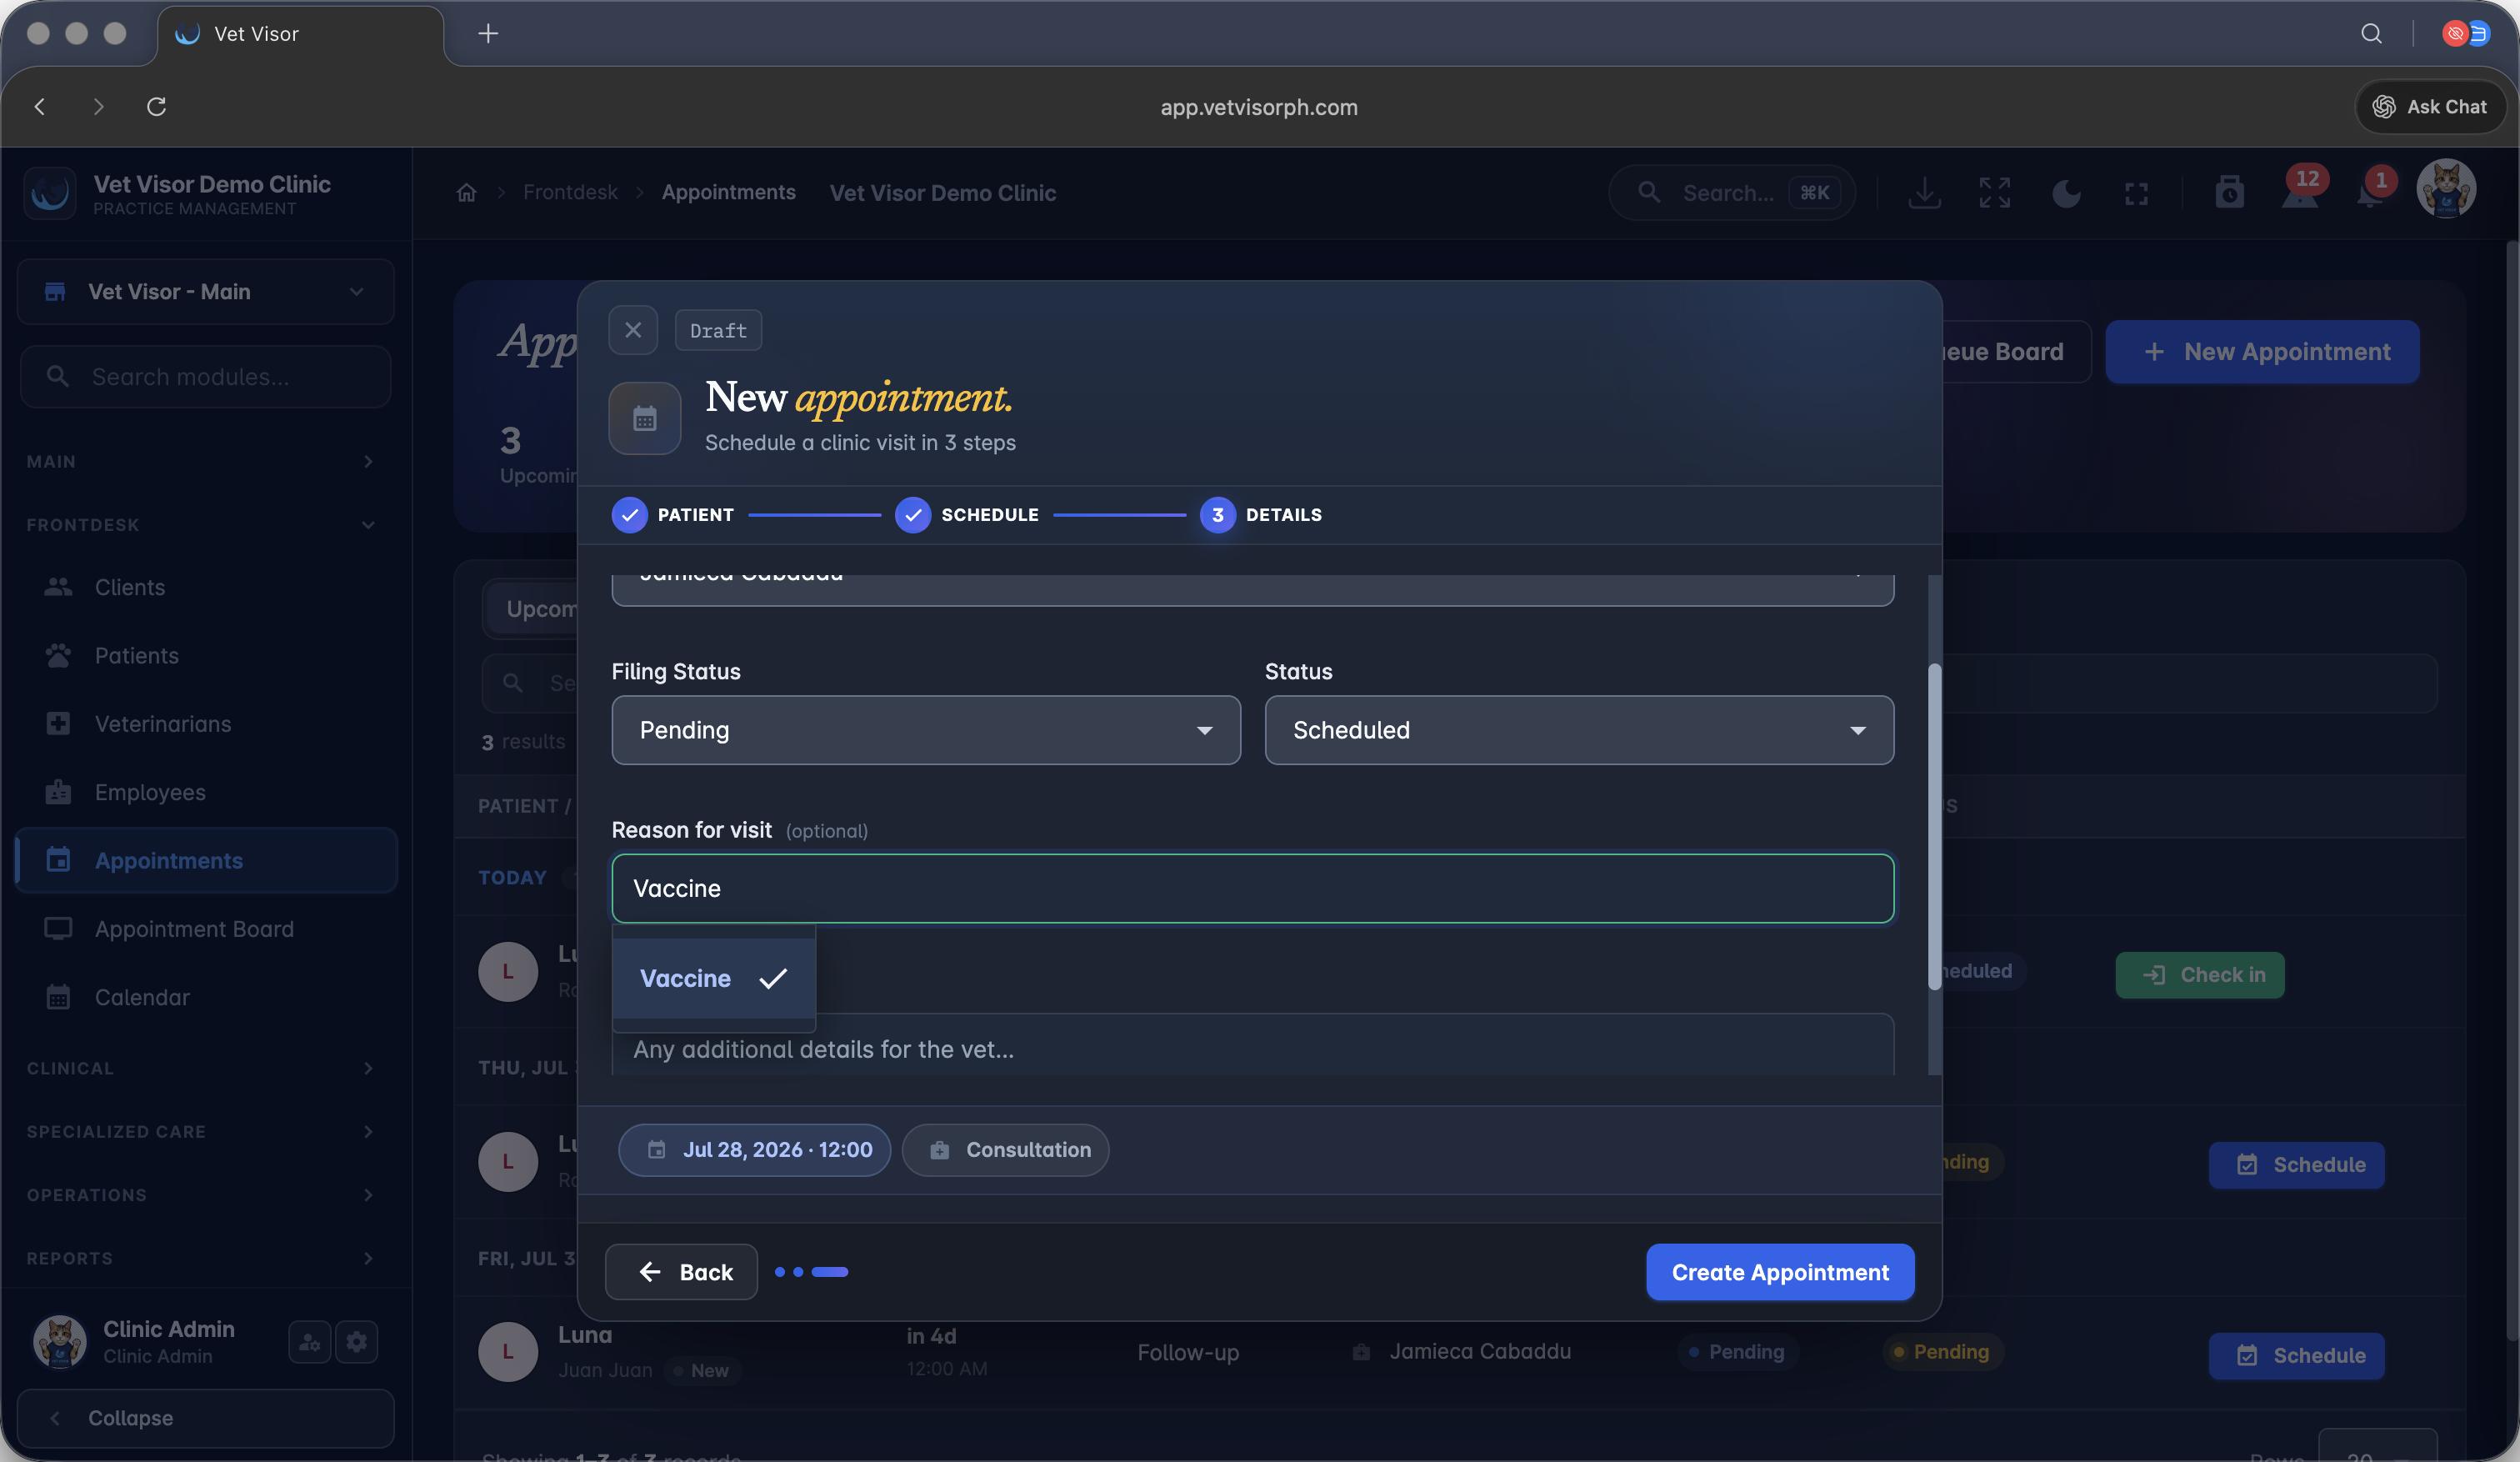Screen dimensions: 2520x1462
Task: Click the Jul 28, 2026 · 12:00 chip
Action: click(x=755, y=1150)
